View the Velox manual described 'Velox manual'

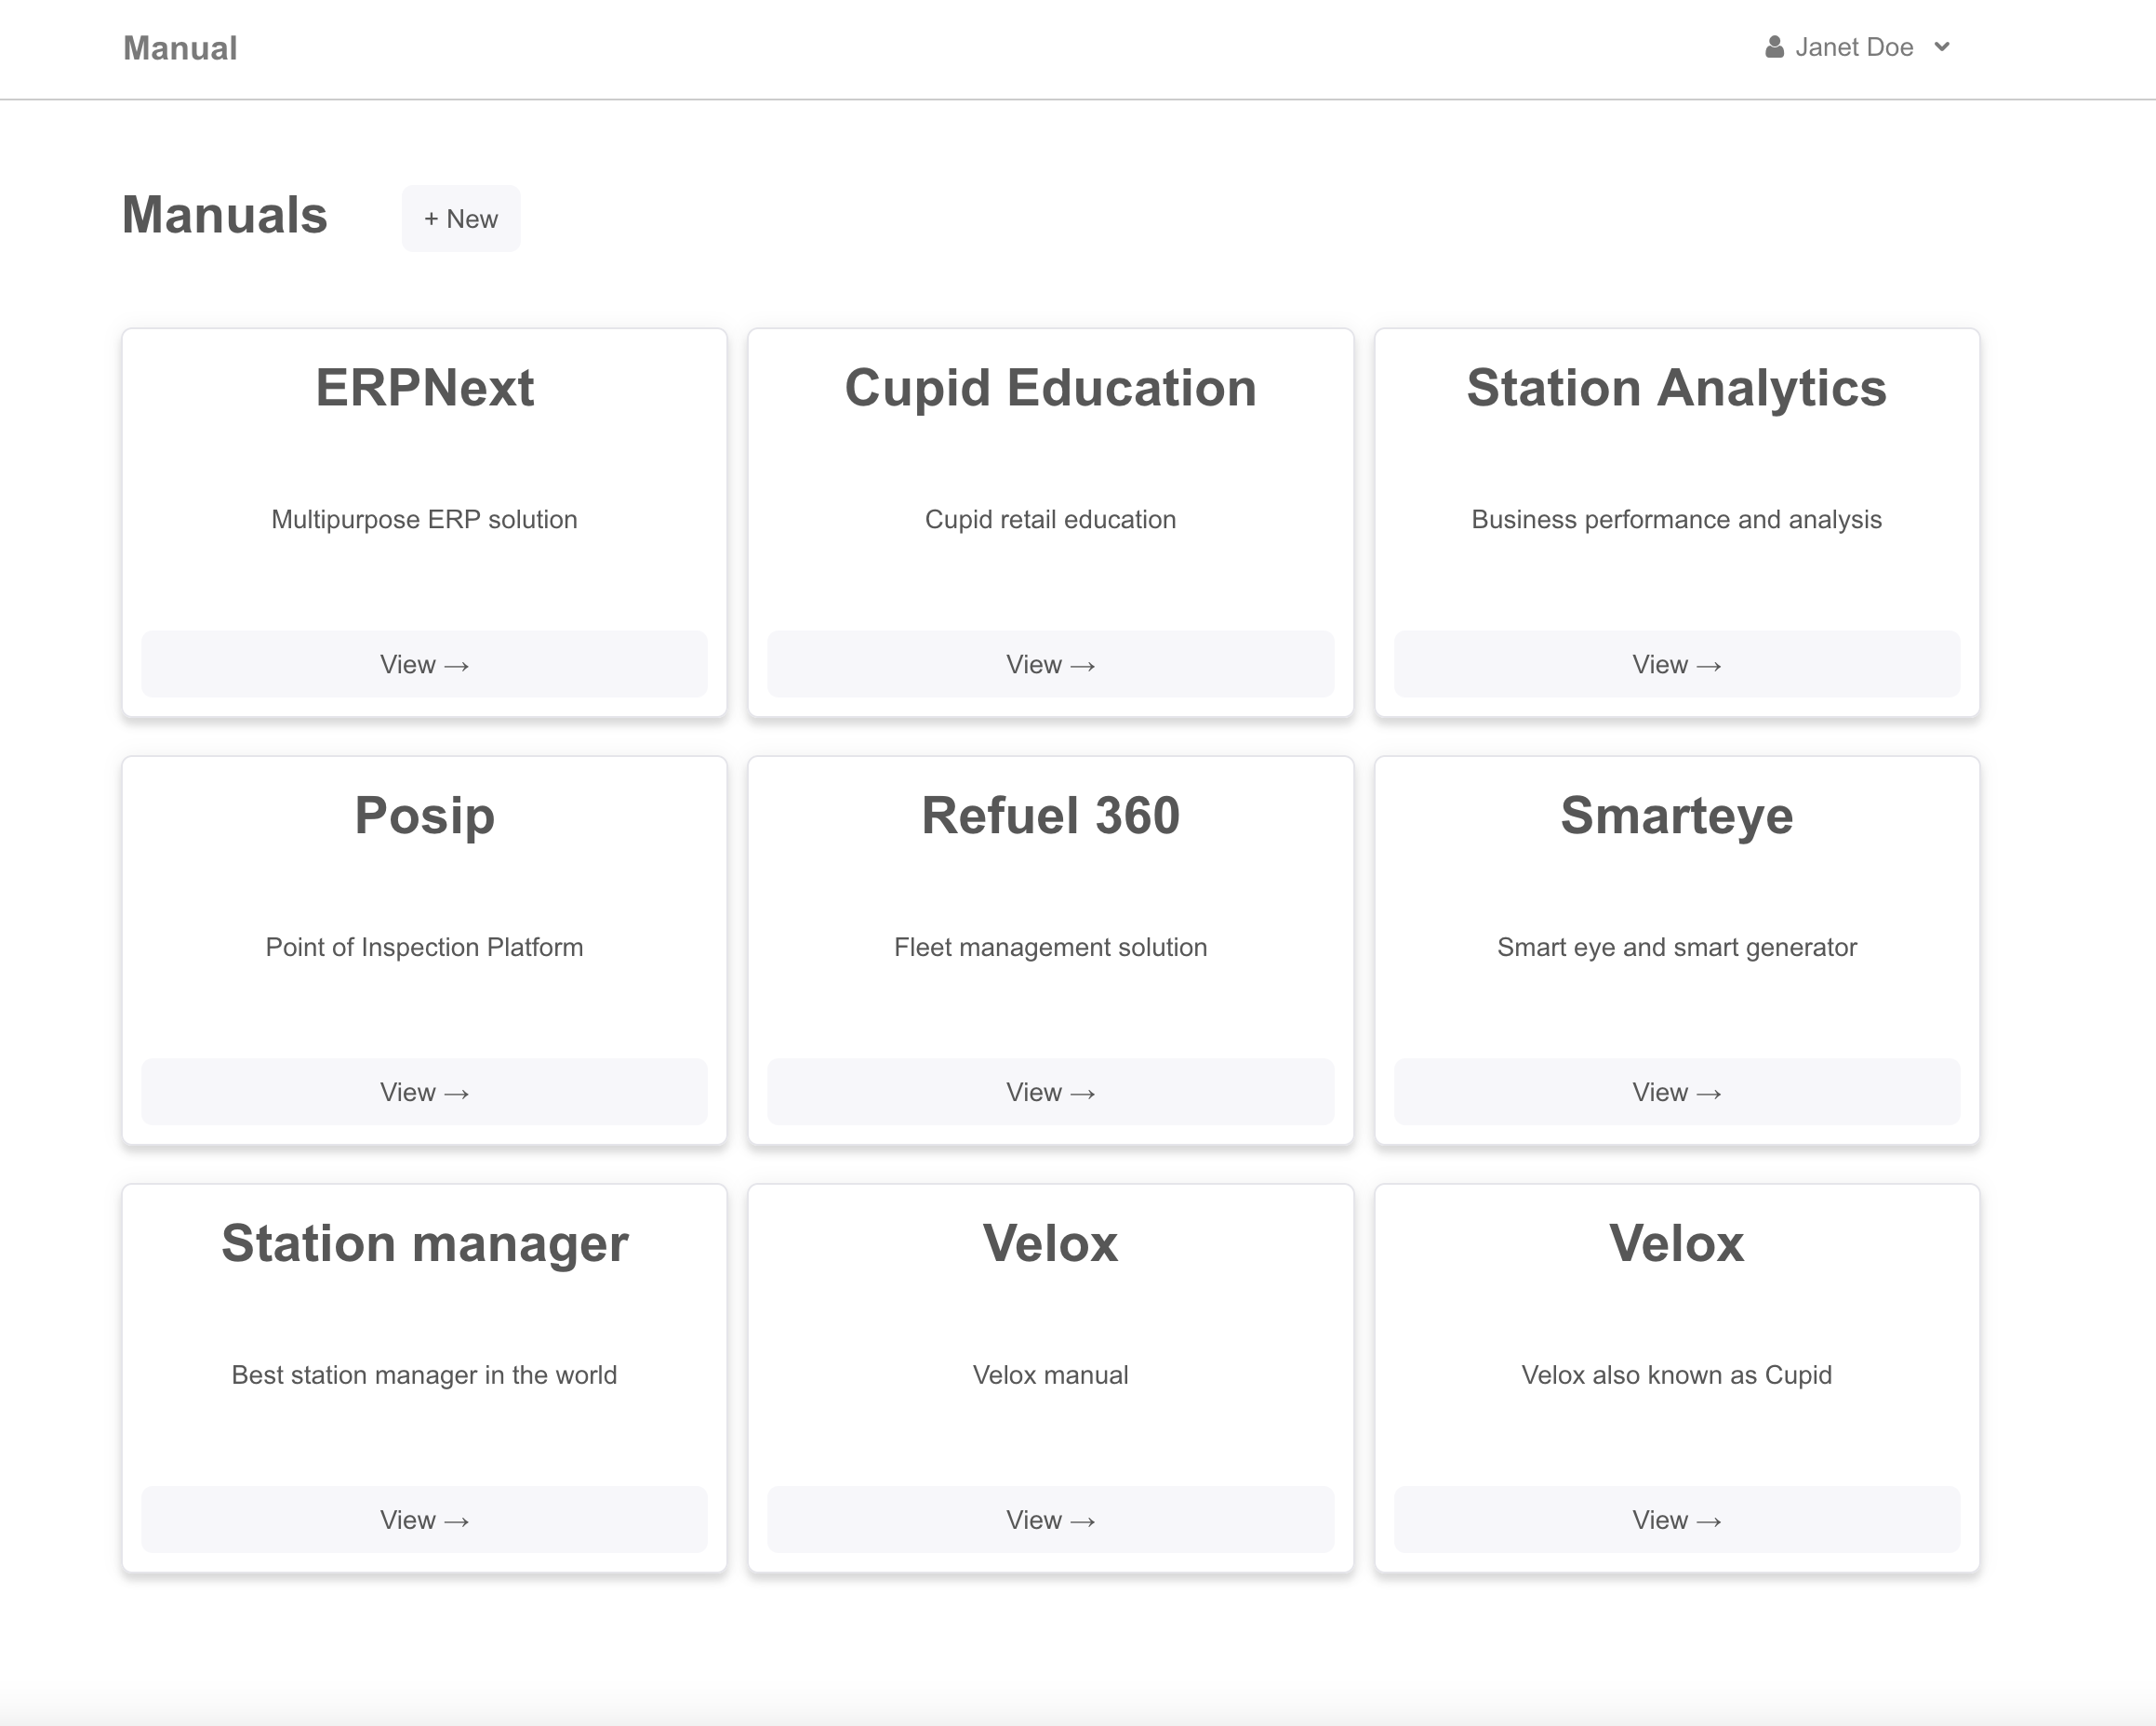[x=1050, y=1520]
